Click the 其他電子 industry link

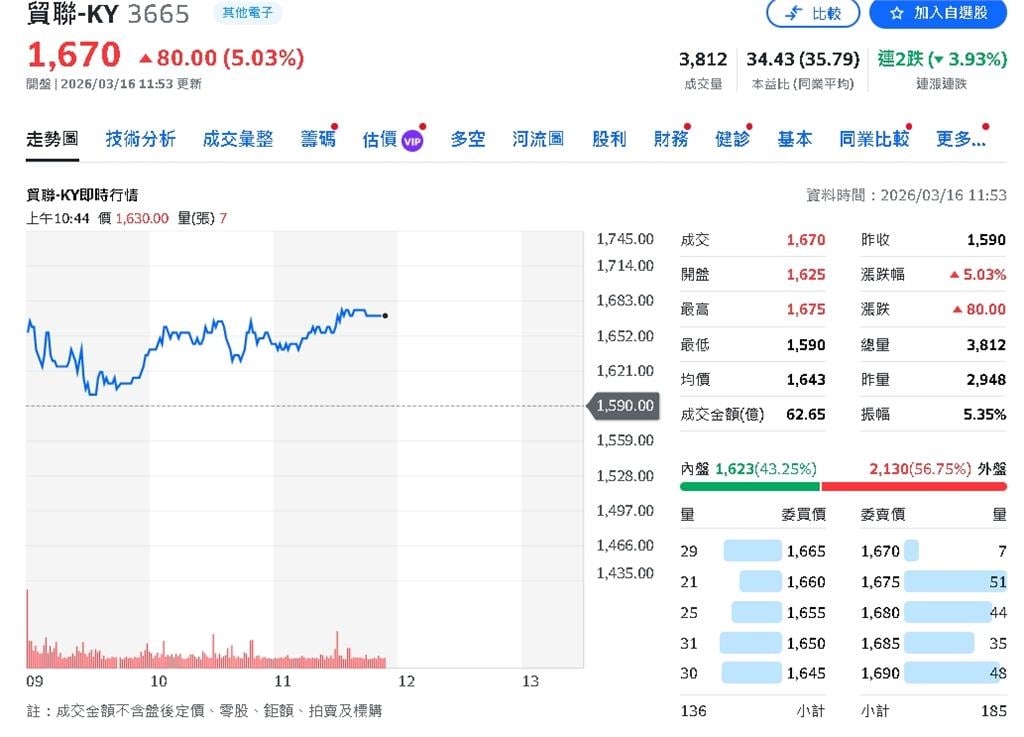coord(248,14)
